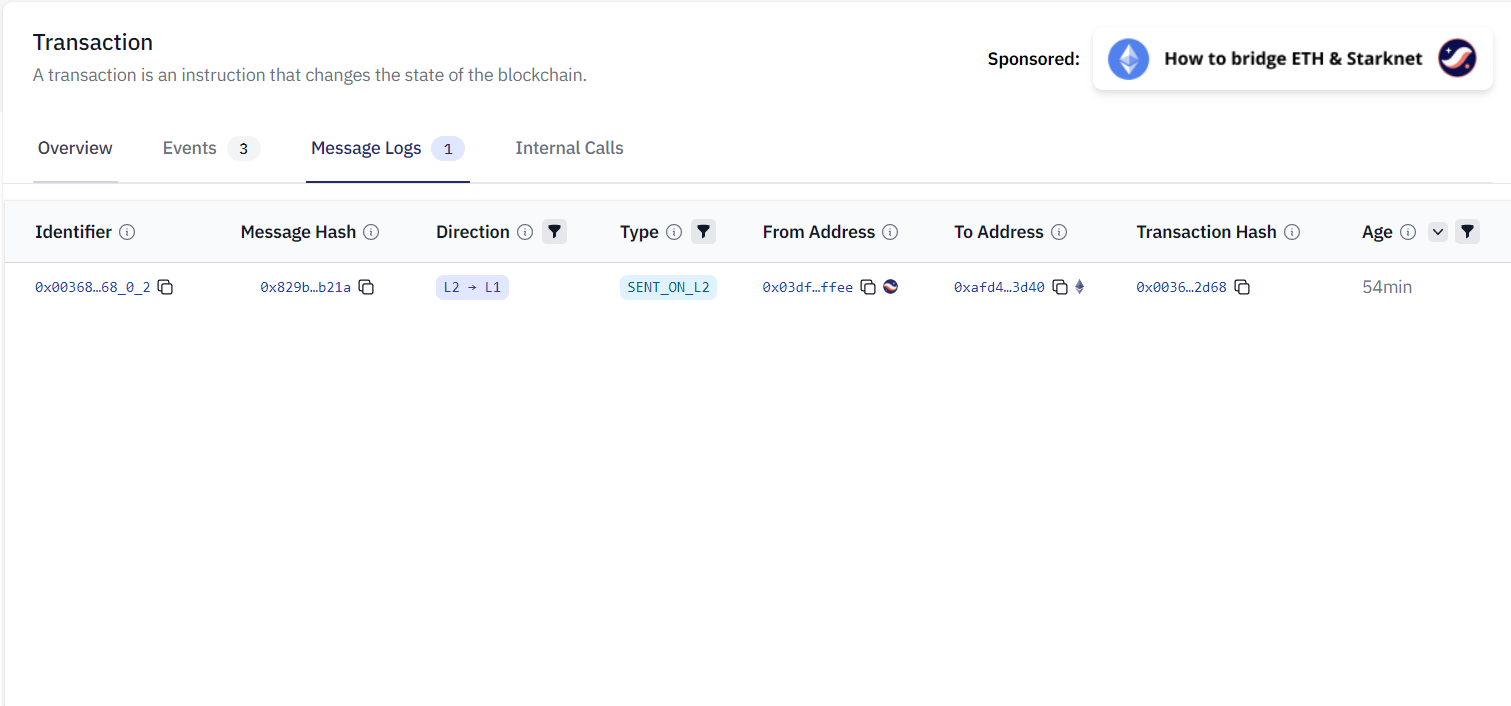Screen dimensions: 1511x706
Task: Click the info icon beside Message Hash
Action: (371, 232)
